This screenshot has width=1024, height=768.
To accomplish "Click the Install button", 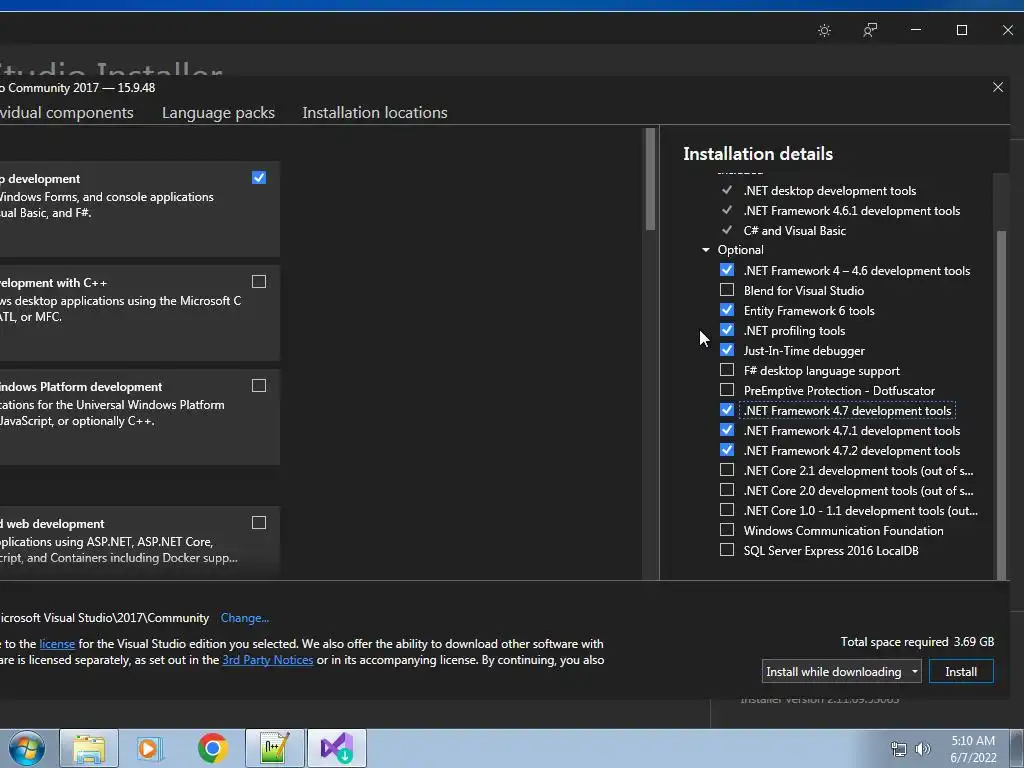I will click(961, 671).
